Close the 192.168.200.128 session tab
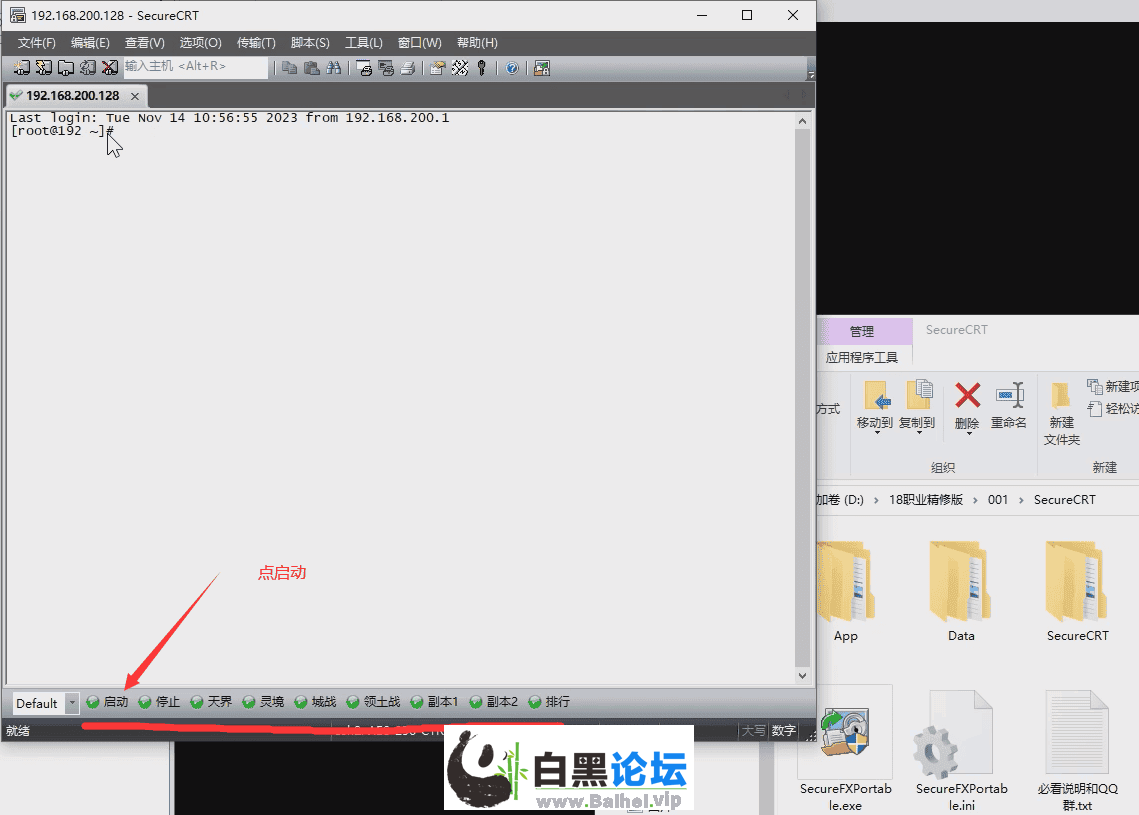This screenshot has width=1139, height=815. (134, 96)
